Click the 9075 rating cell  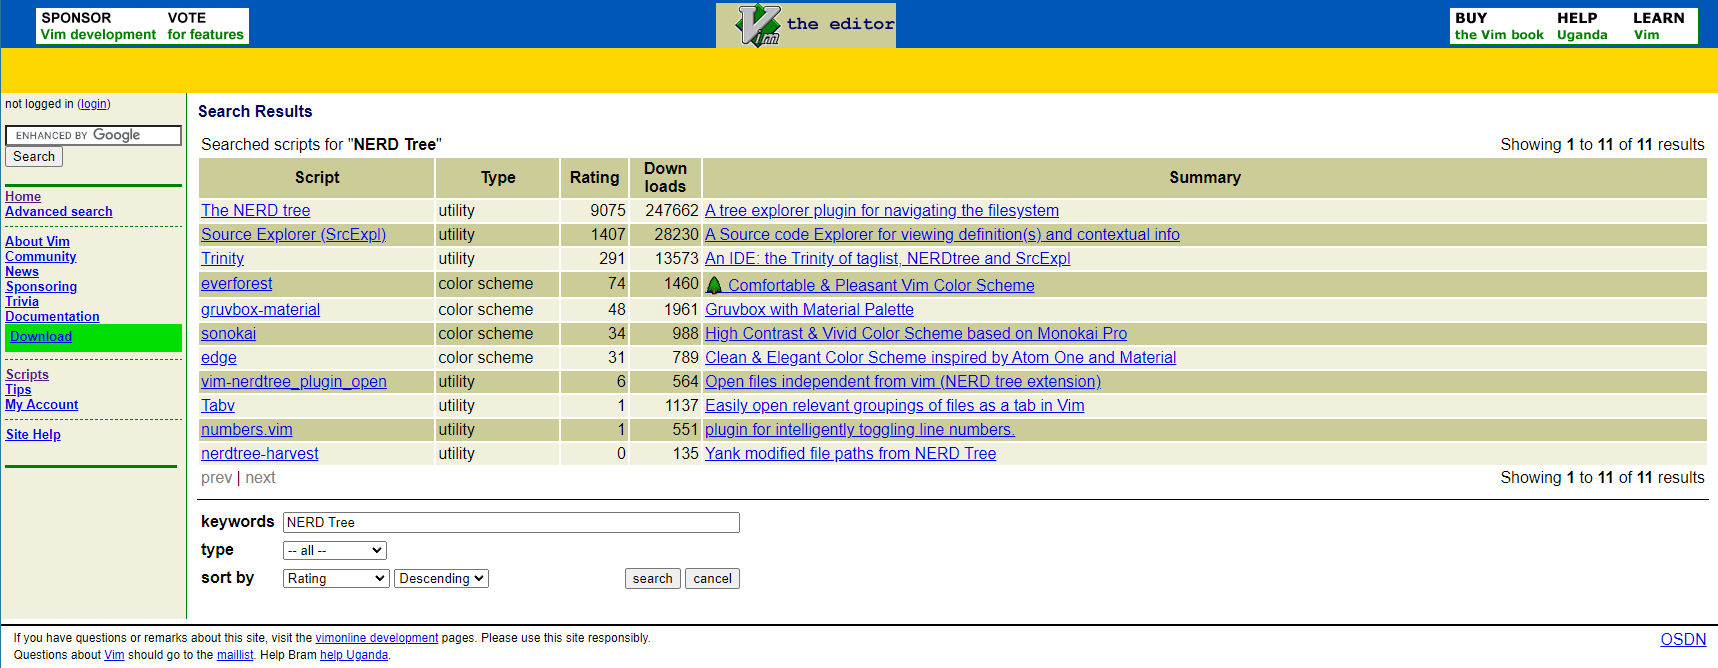click(595, 211)
